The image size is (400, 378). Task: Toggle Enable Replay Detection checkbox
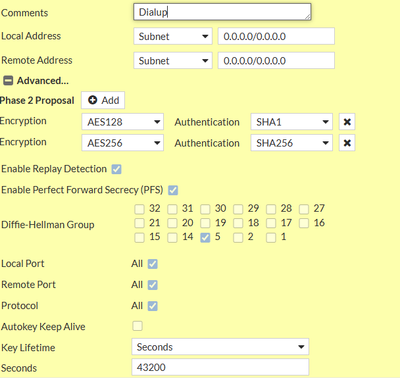tap(116, 169)
